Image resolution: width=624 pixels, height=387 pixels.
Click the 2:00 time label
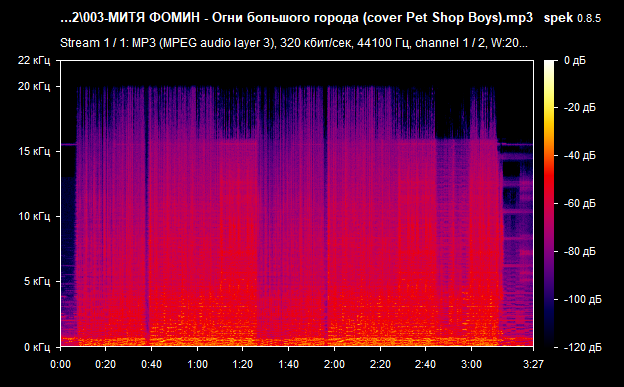tap(334, 364)
